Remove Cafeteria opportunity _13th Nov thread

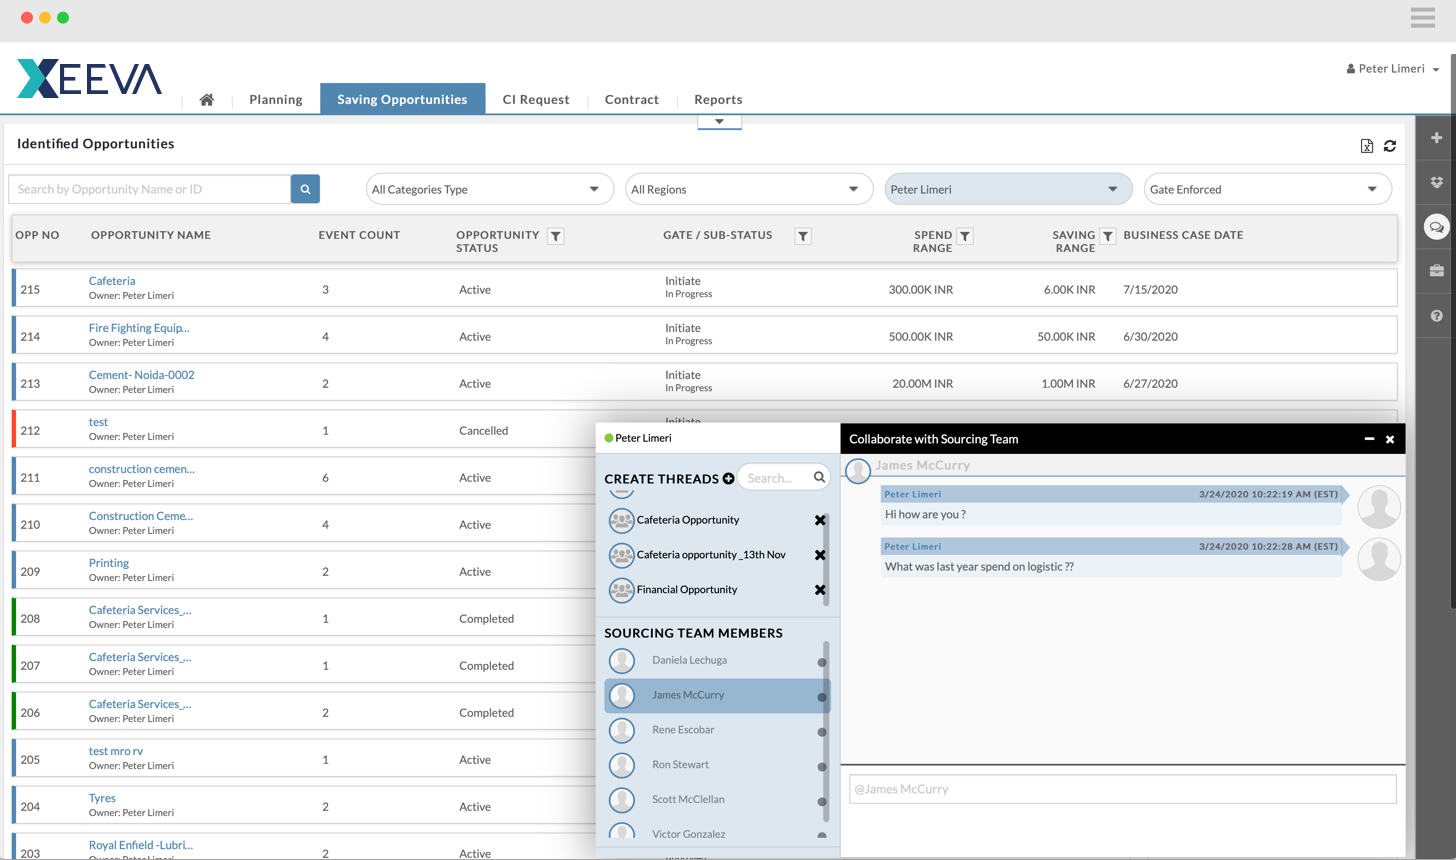[x=820, y=555]
